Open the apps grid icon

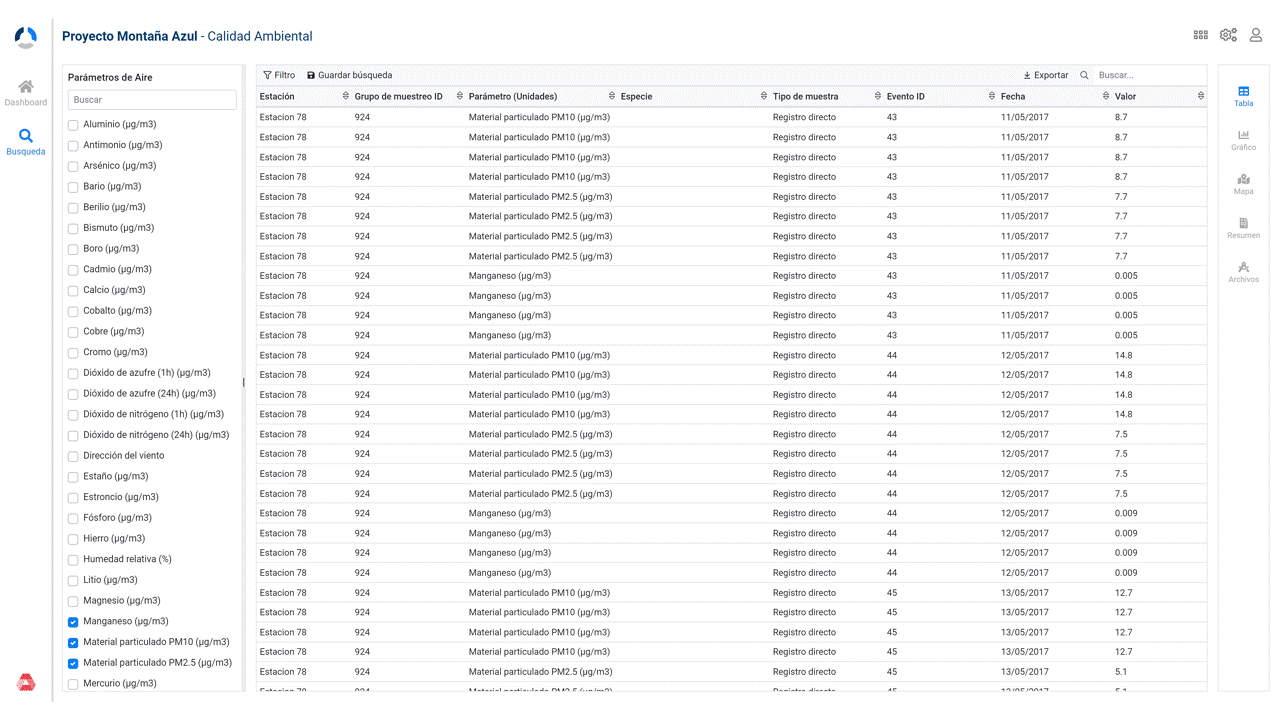click(x=1200, y=35)
